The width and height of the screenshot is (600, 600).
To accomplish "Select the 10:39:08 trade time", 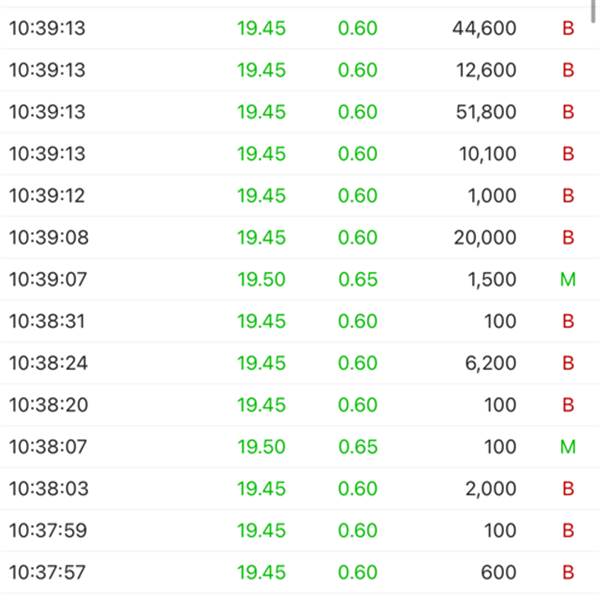I will 47,238.
